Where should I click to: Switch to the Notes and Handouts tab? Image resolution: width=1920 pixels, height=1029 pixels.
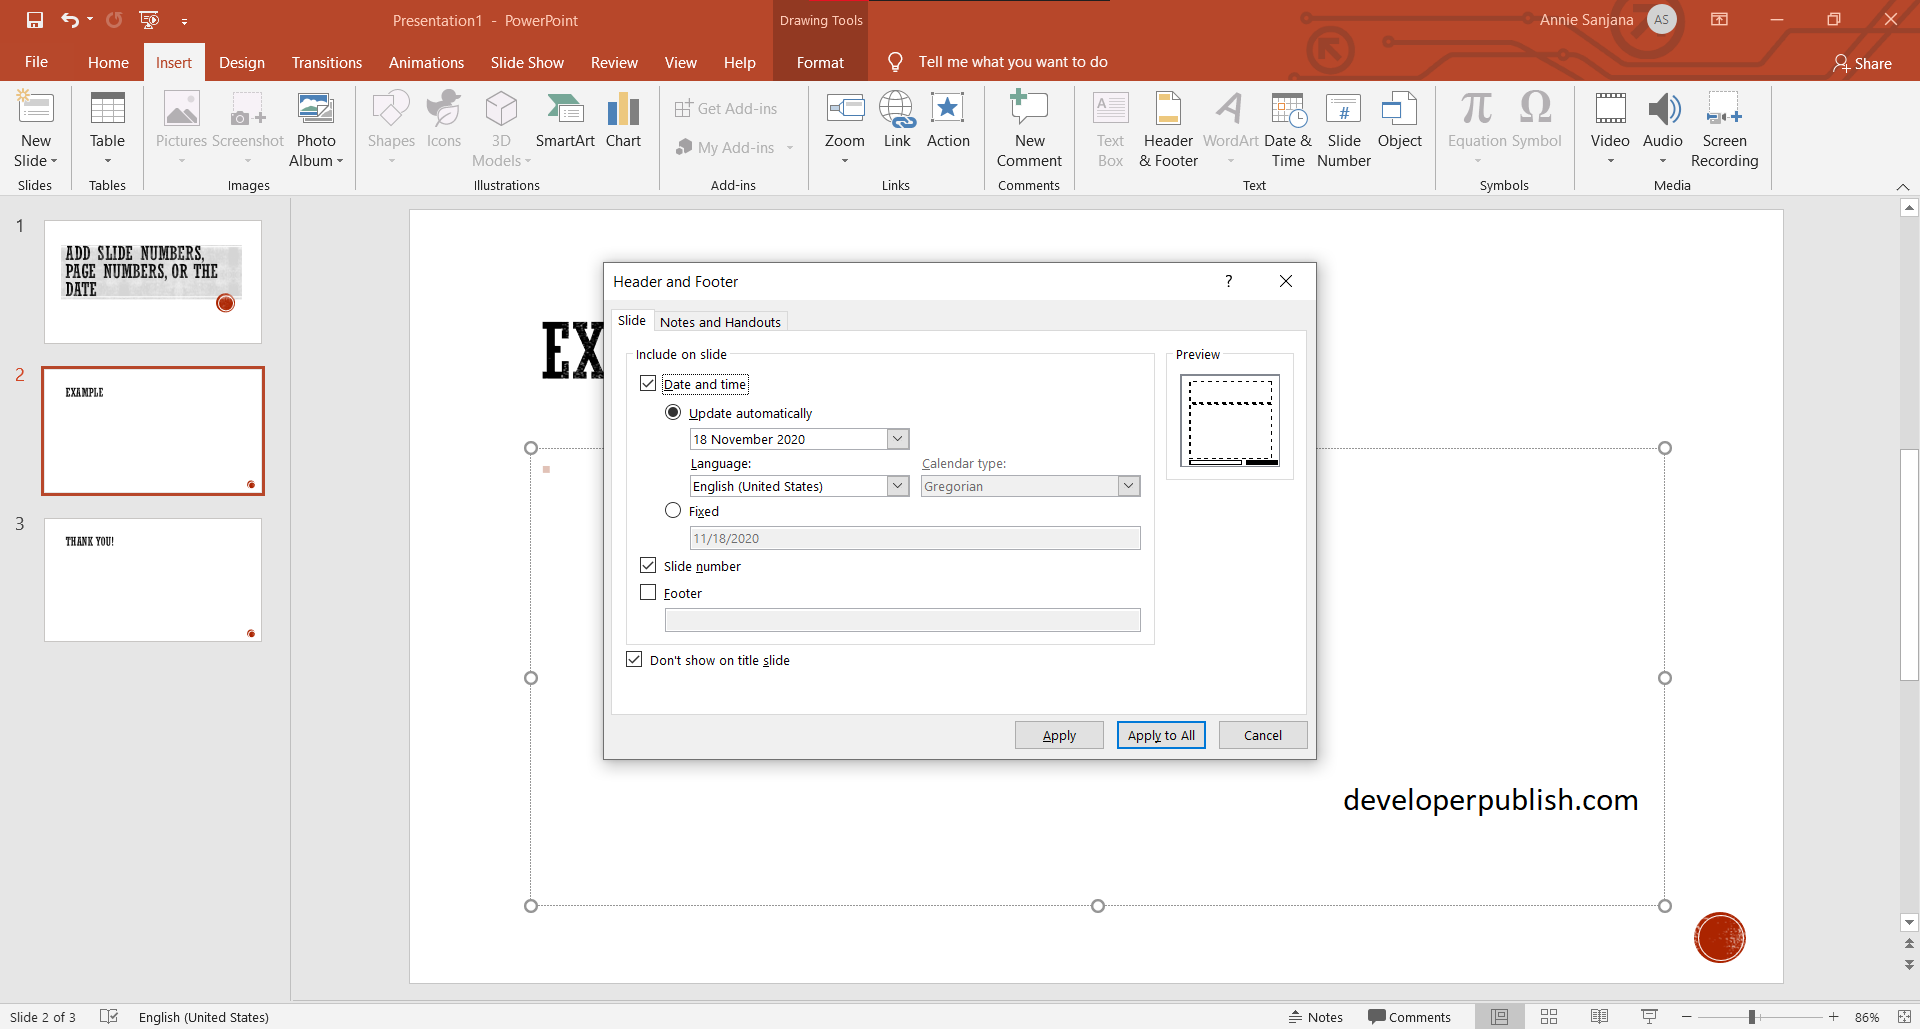click(720, 321)
